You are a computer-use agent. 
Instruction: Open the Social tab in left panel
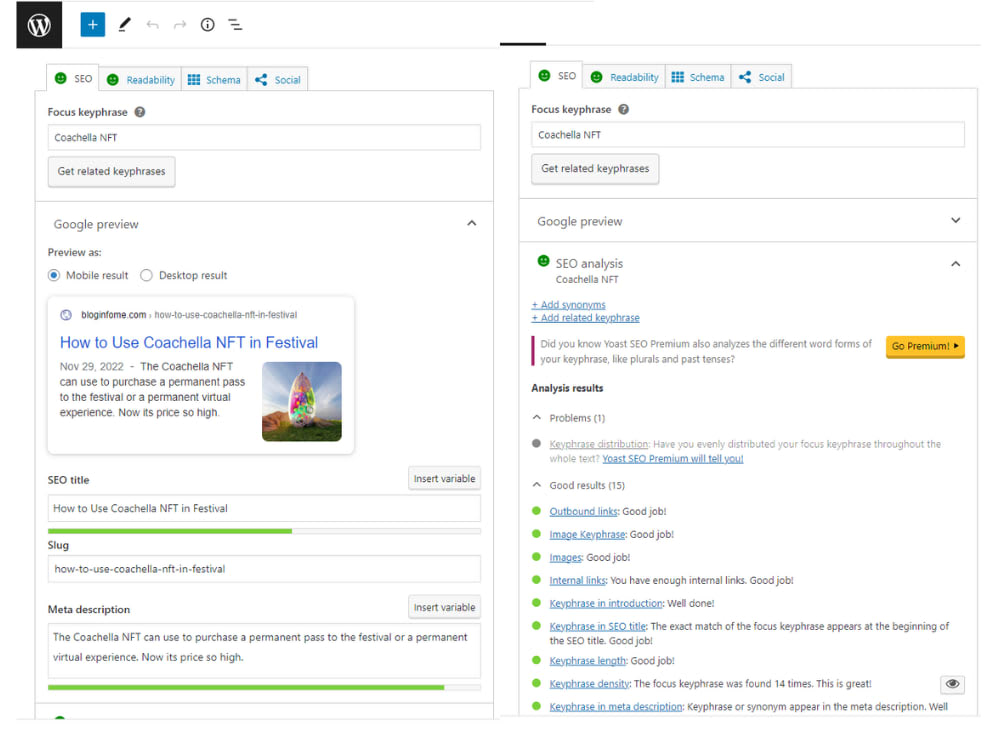tap(277, 80)
